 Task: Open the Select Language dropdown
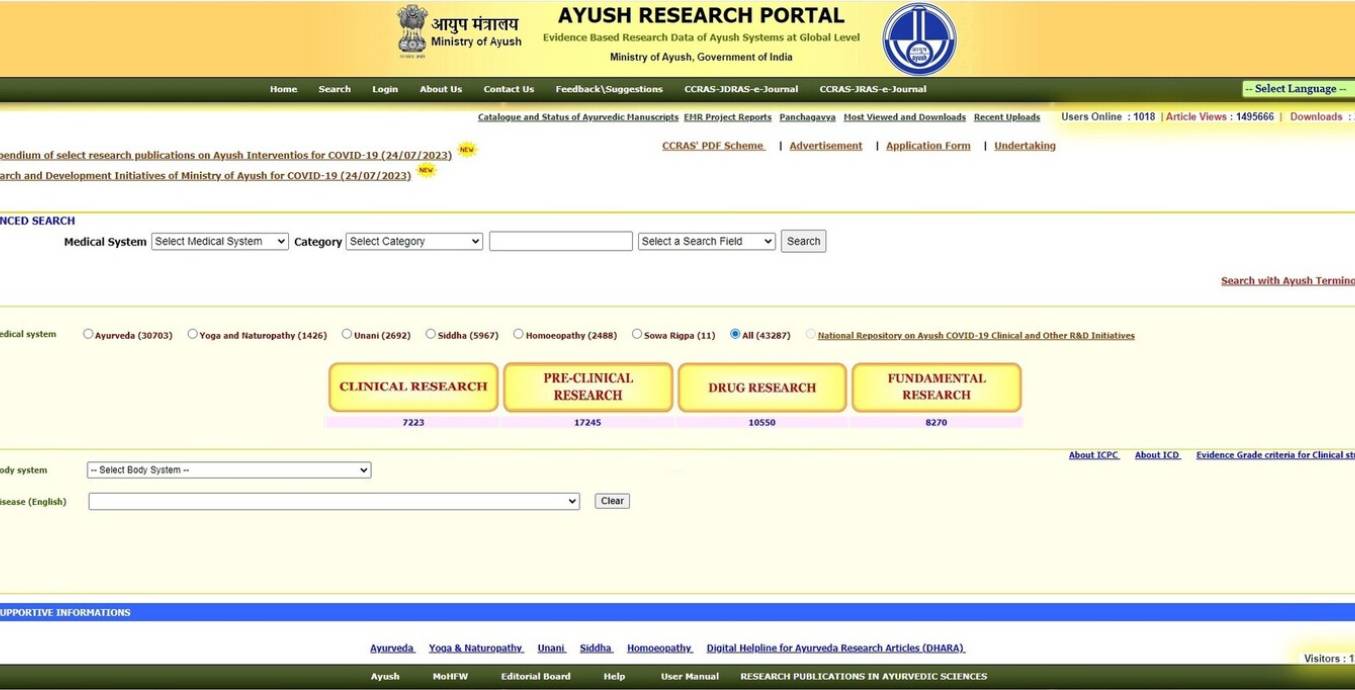coord(1298,89)
